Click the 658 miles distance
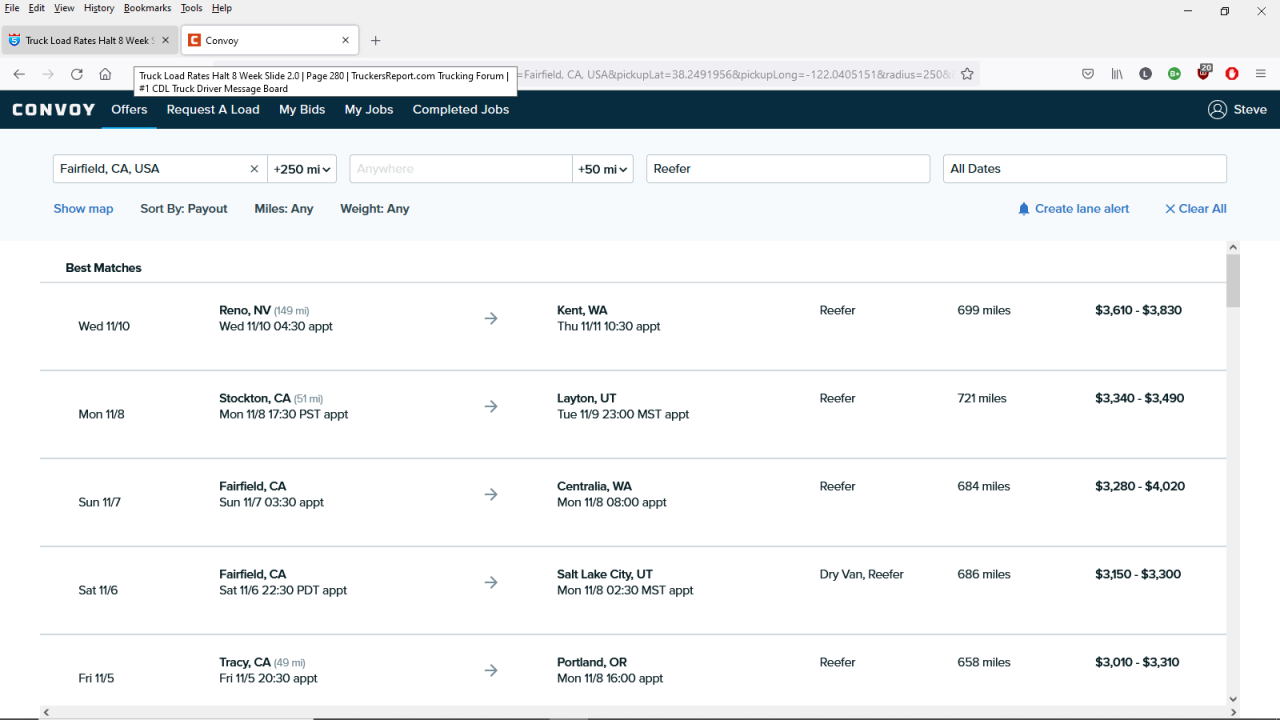Image resolution: width=1280 pixels, height=720 pixels. click(x=984, y=662)
